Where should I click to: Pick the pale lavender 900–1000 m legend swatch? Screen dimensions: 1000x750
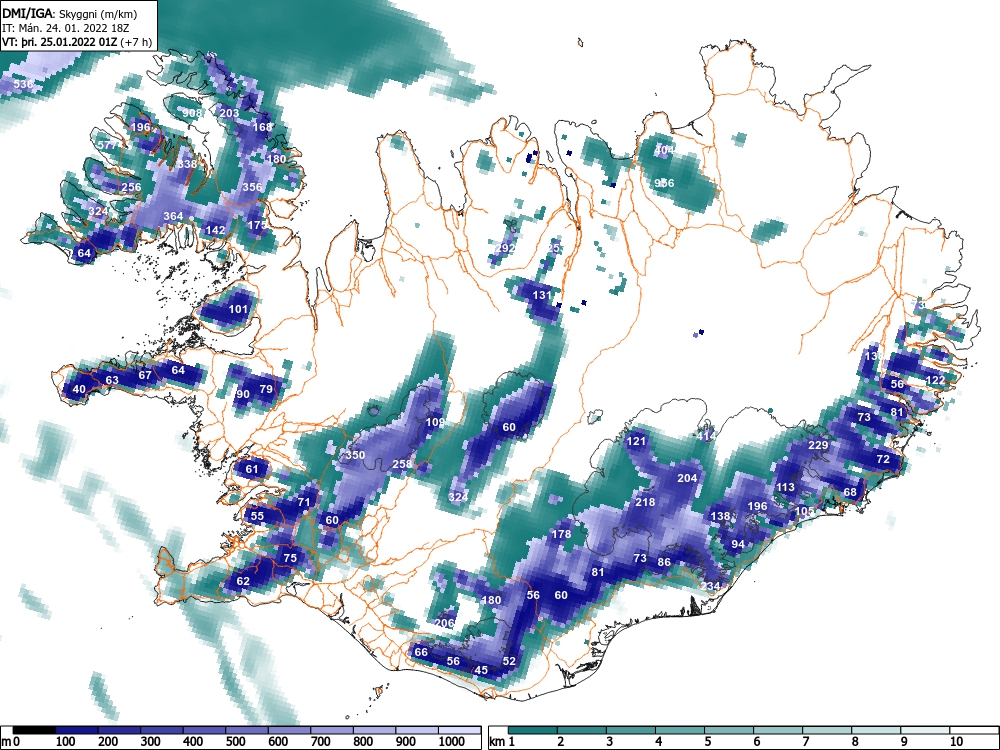point(417,730)
